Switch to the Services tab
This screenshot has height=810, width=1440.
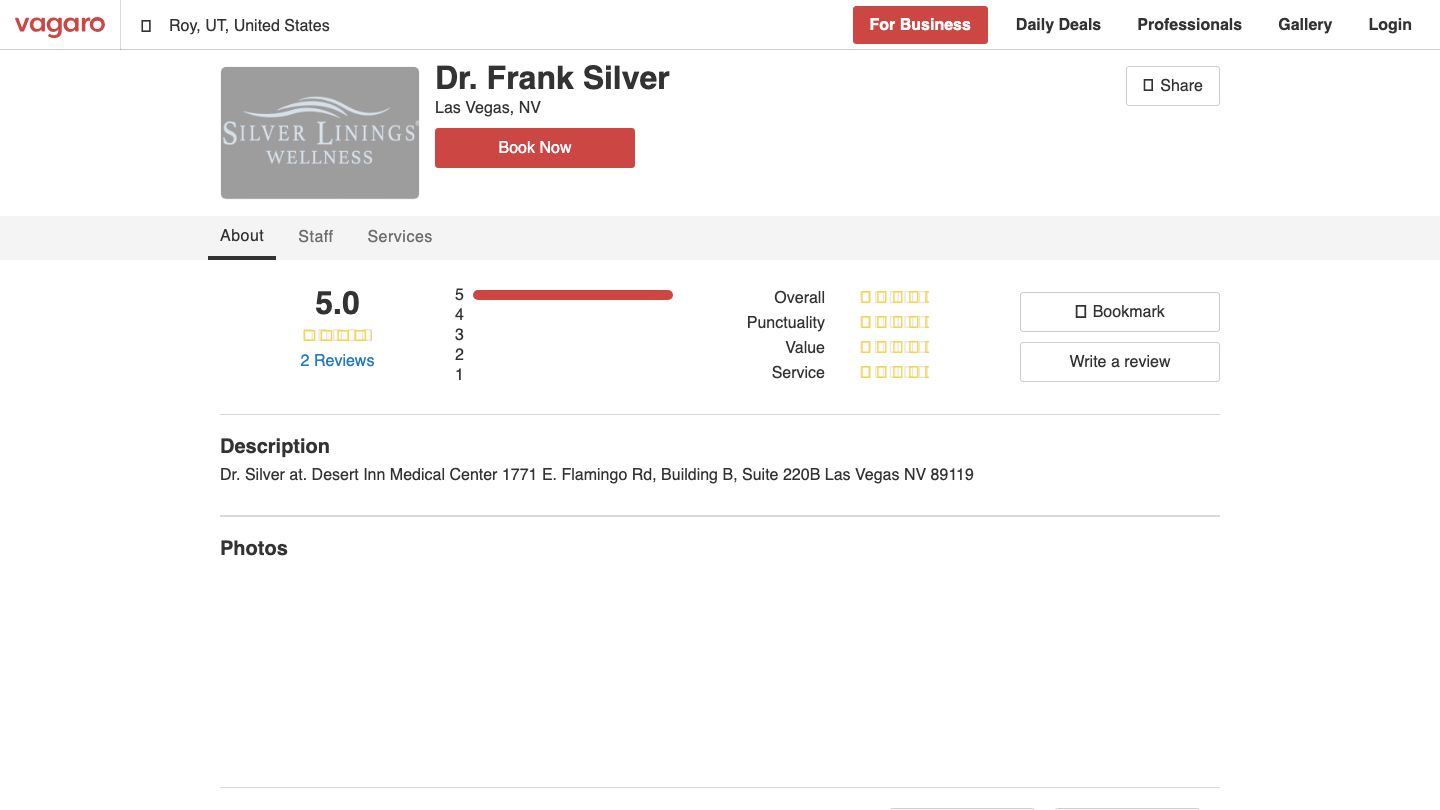pos(399,237)
